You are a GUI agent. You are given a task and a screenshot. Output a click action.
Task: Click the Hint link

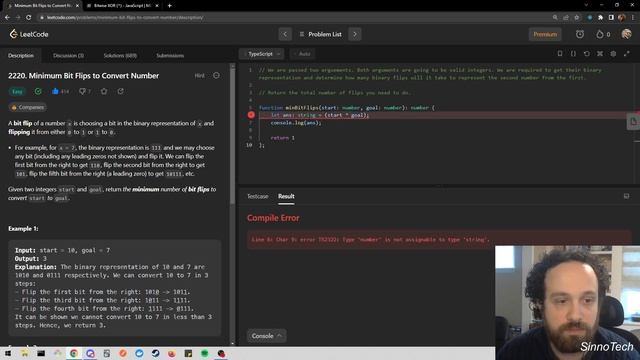(x=200, y=76)
